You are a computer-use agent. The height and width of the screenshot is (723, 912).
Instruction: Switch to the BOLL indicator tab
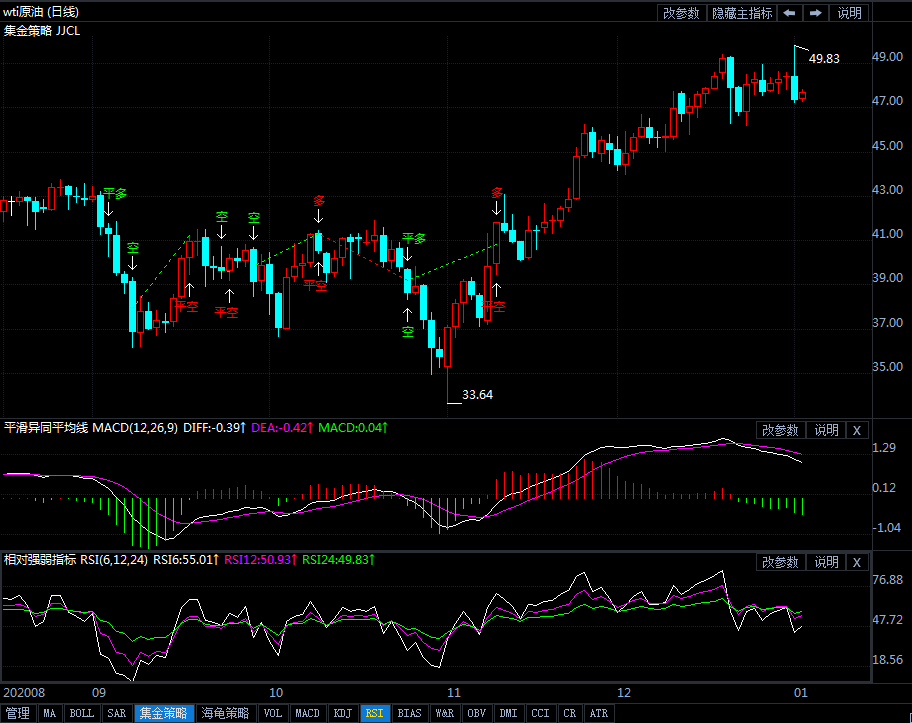[82, 714]
